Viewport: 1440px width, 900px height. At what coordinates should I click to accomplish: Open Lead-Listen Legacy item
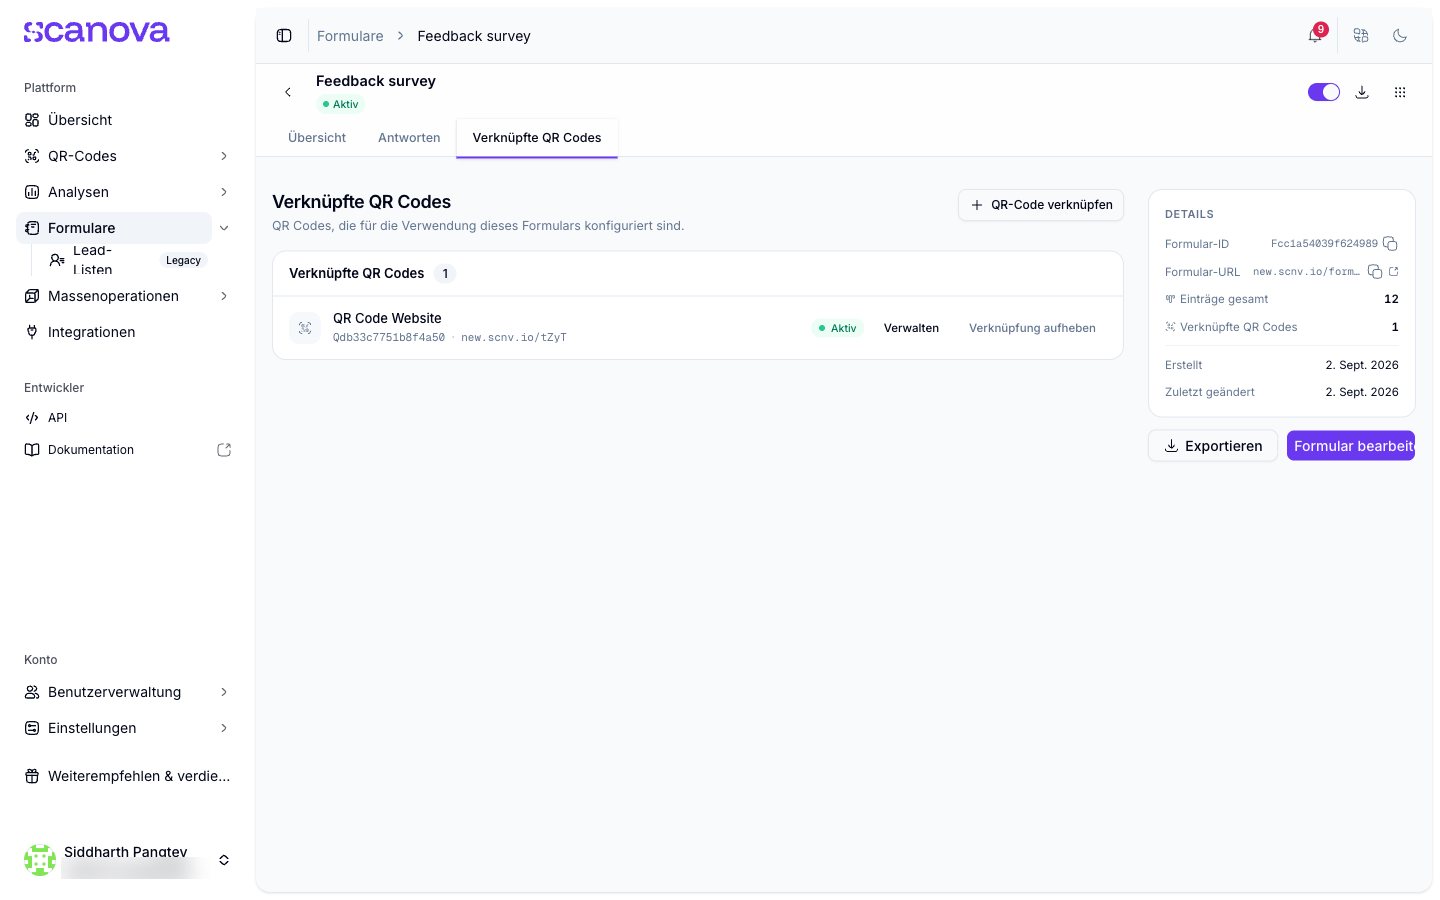pyautogui.click(x=126, y=260)
